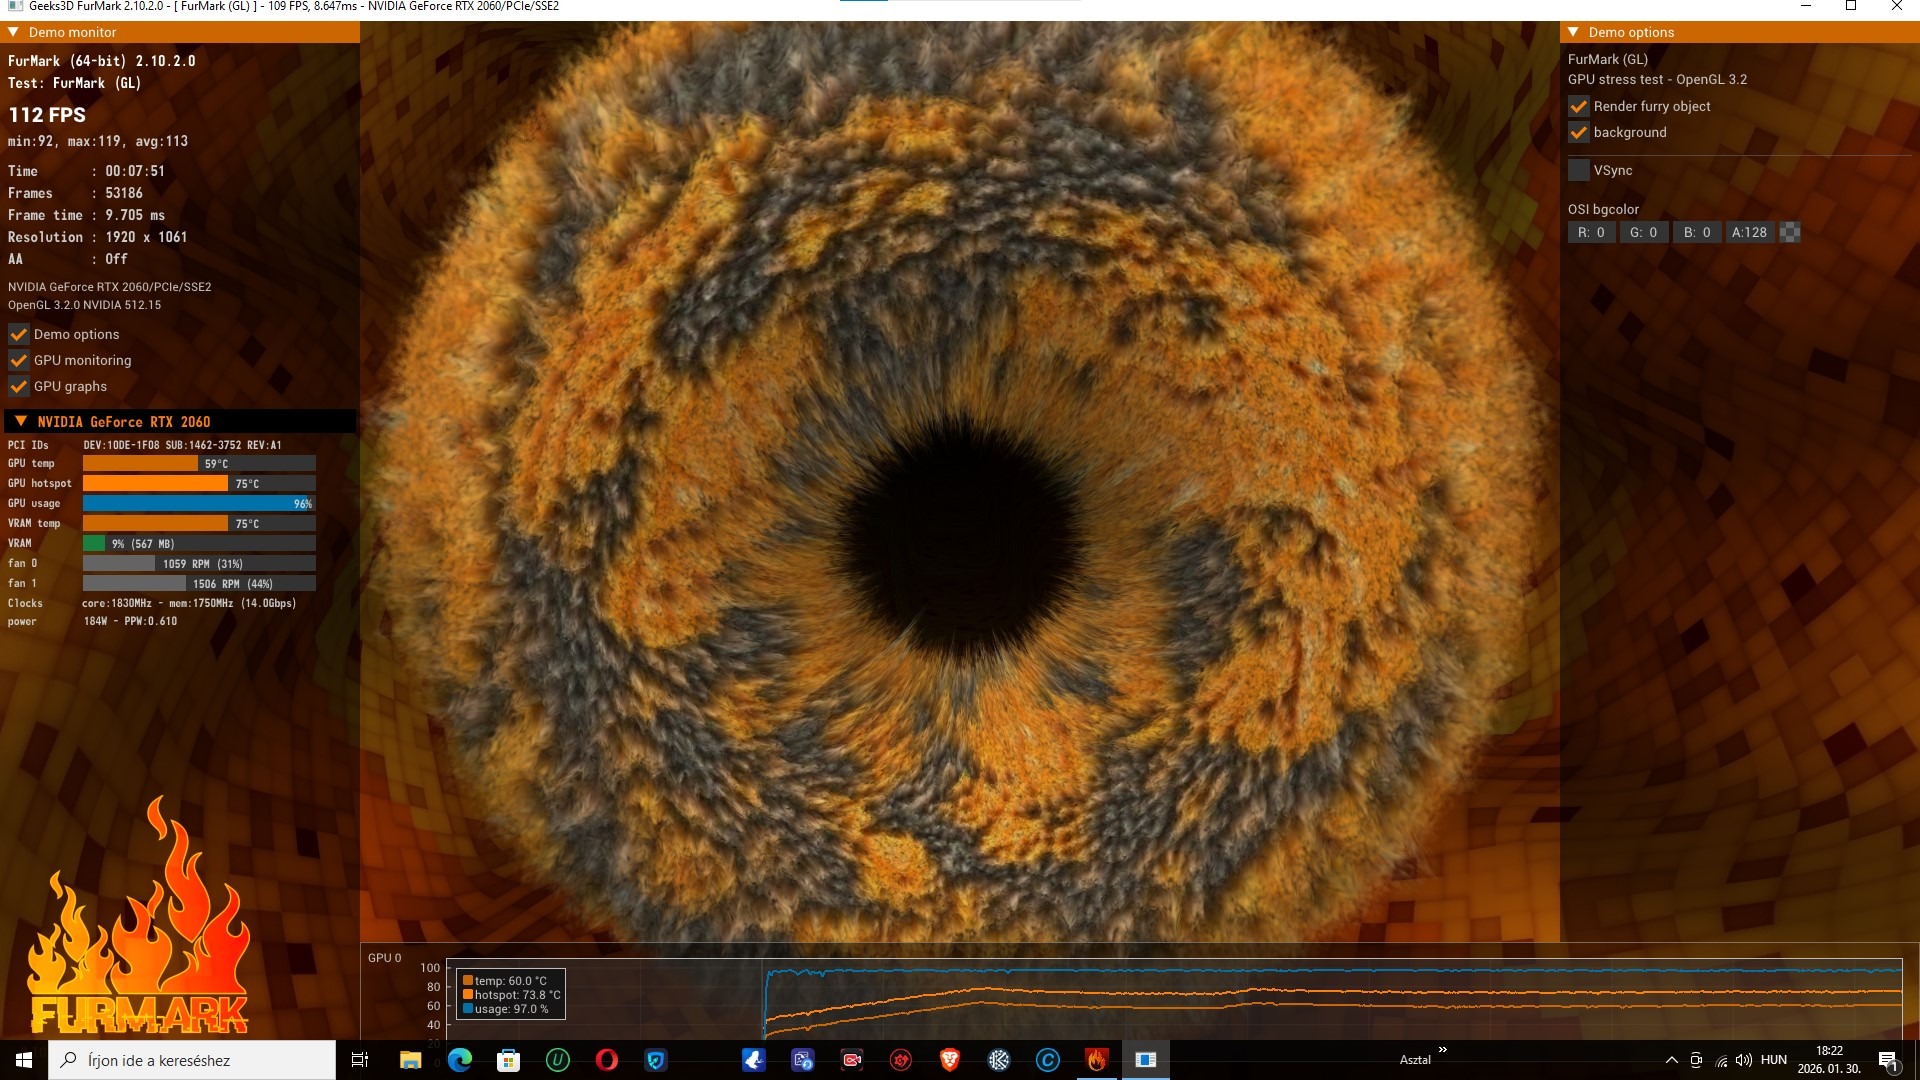
Task: Open the notification center icon
Action: point(1888,1060)
